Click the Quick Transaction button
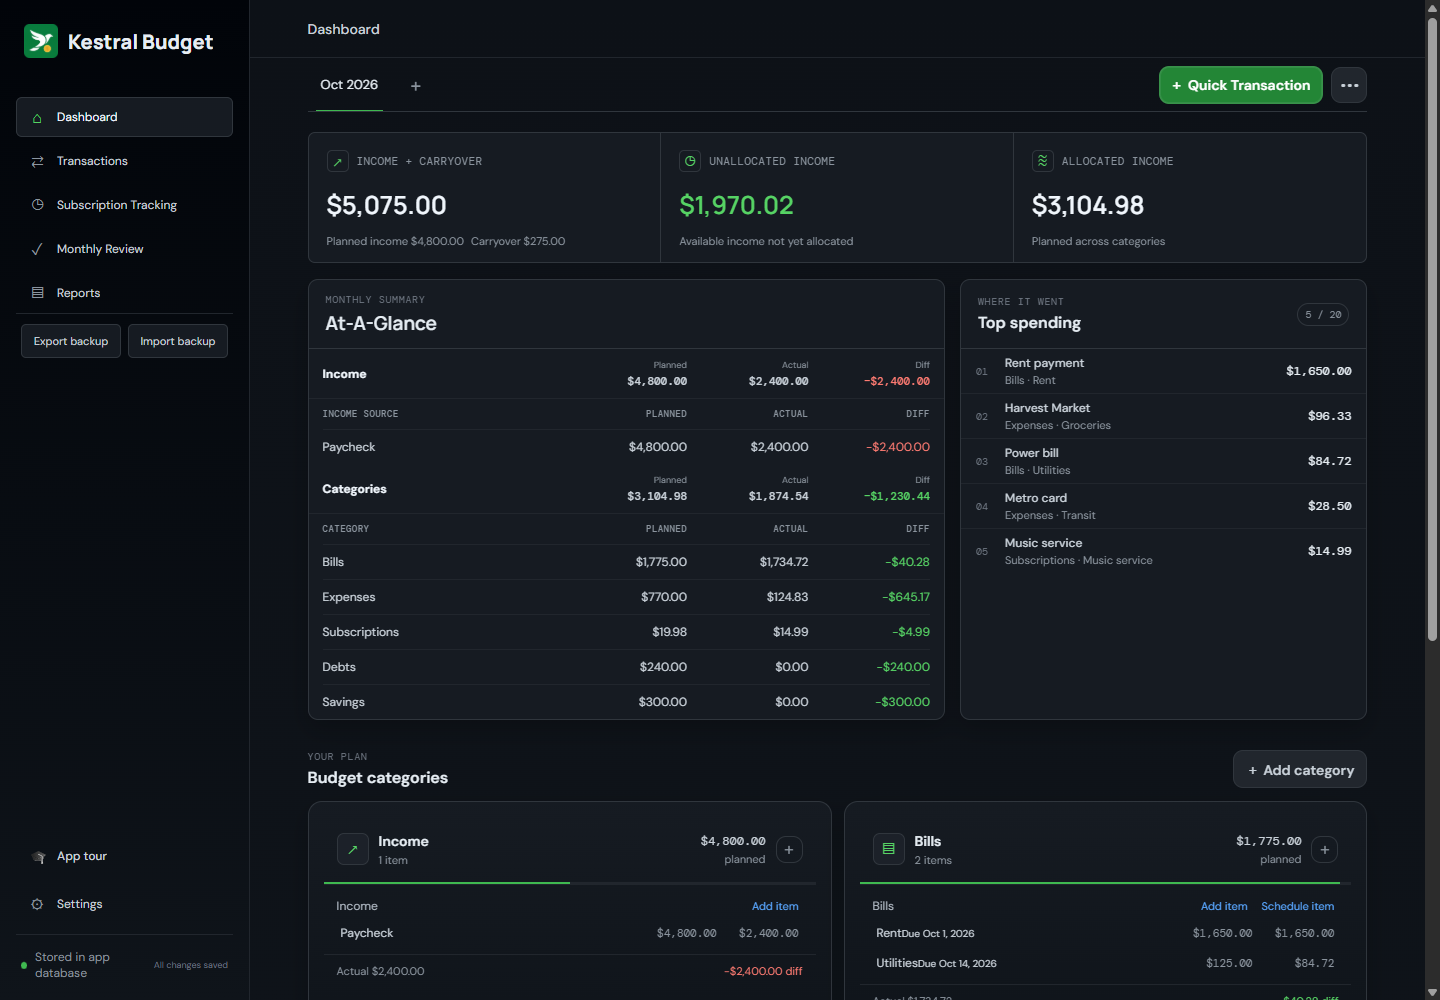Image resolution: width=1440 pixels, height=1000 pixels. [1241, 85]
